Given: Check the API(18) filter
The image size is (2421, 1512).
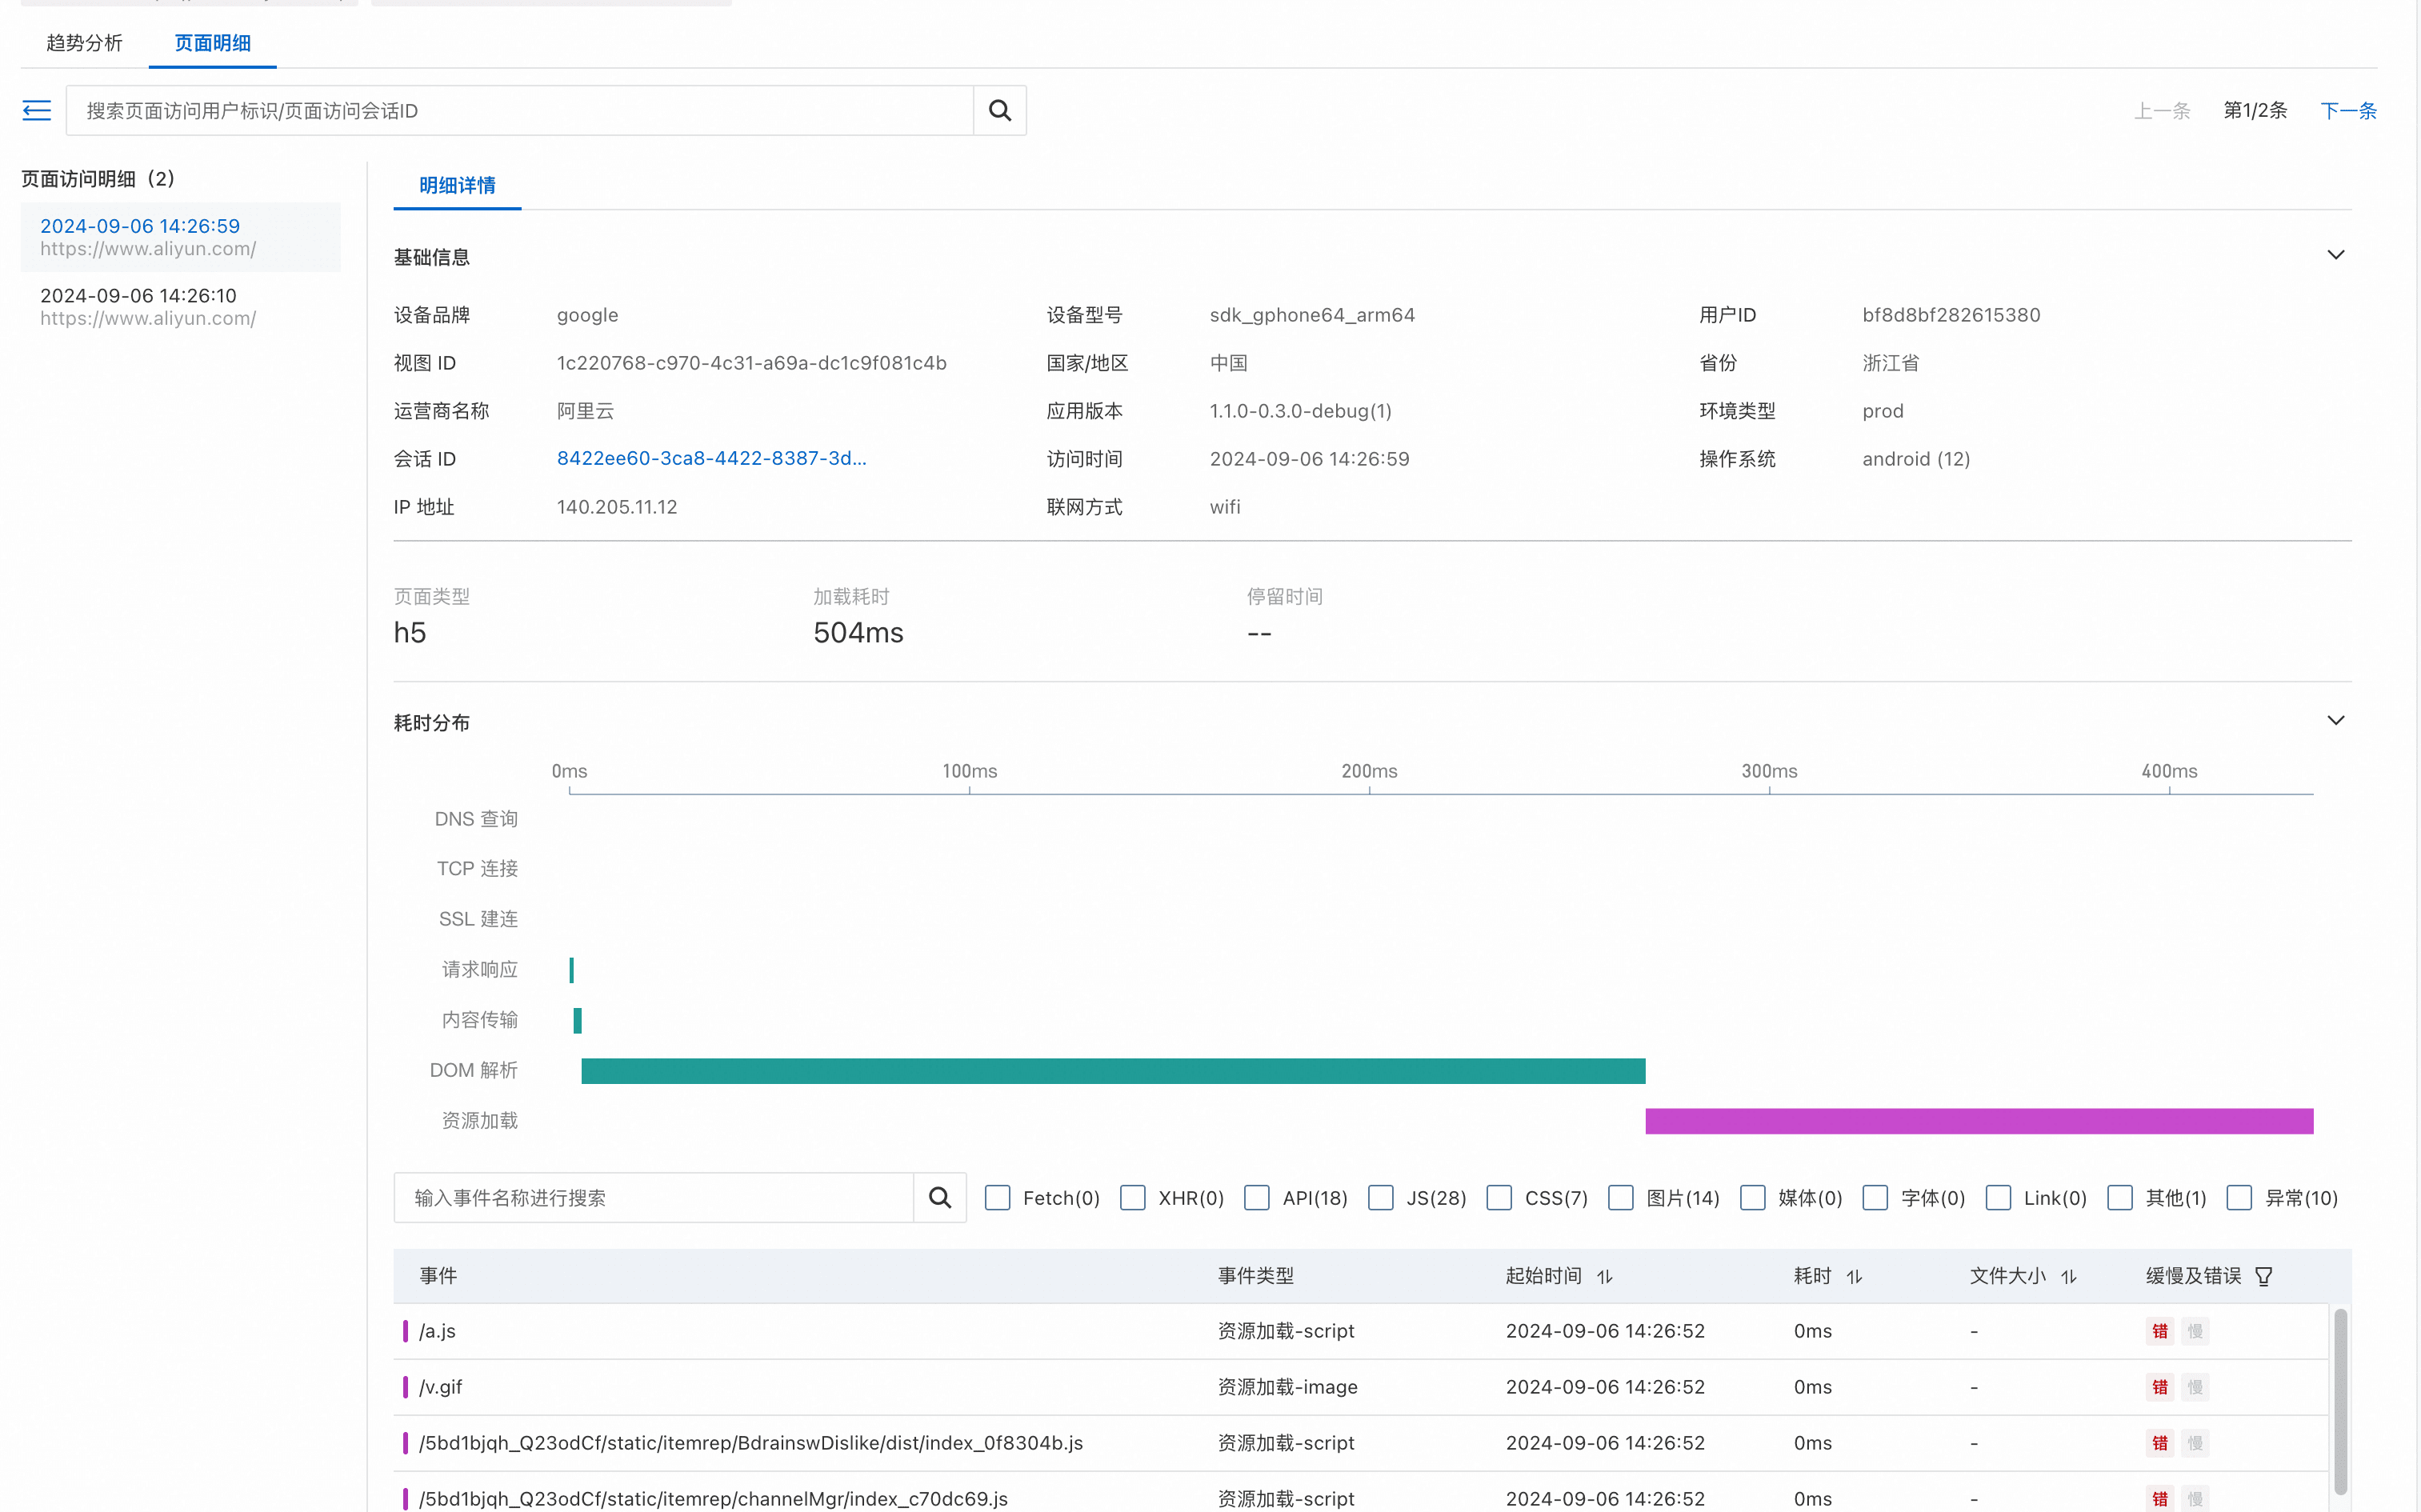Looking at the screenshot, I should [x=1256, y=1197].
